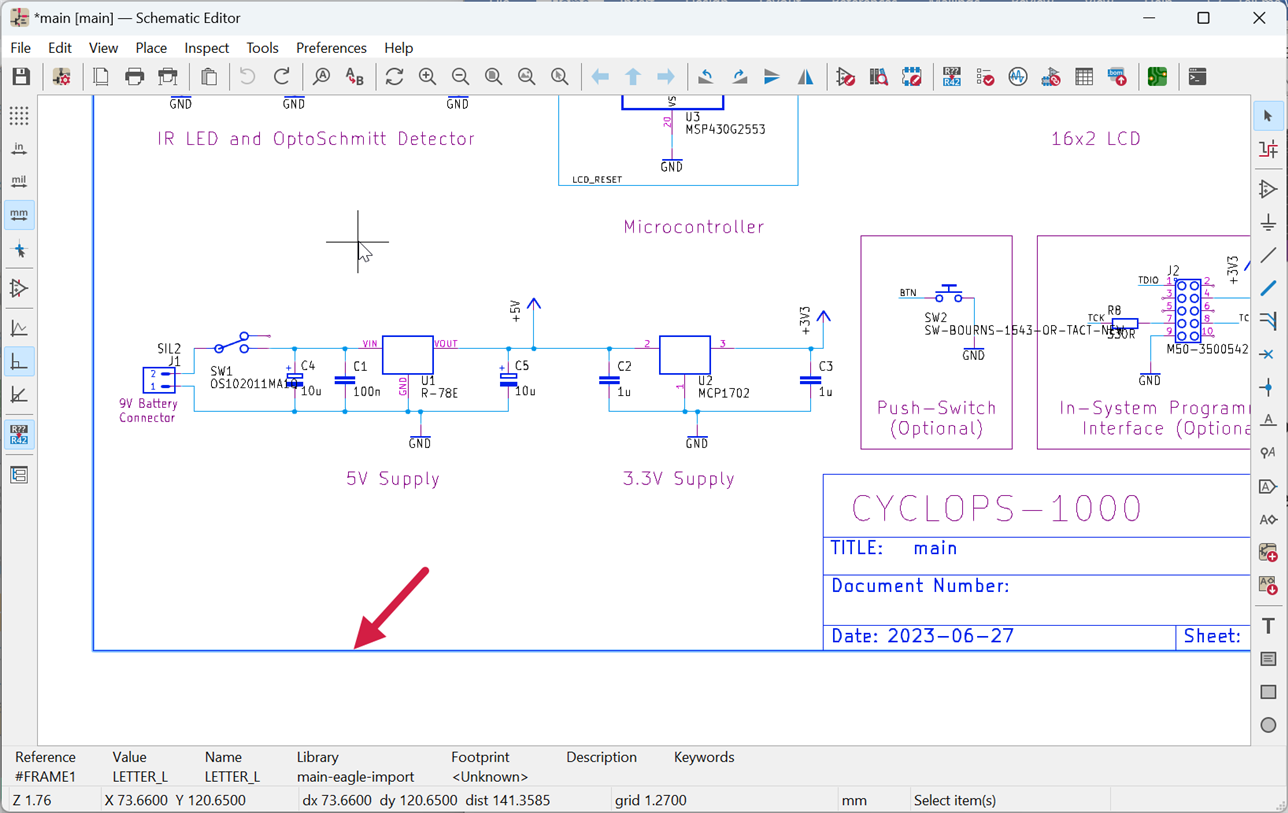Zoom to fit objects icon
The width and height of the screenshot is (1288, 813).
[x=527, y=77]
